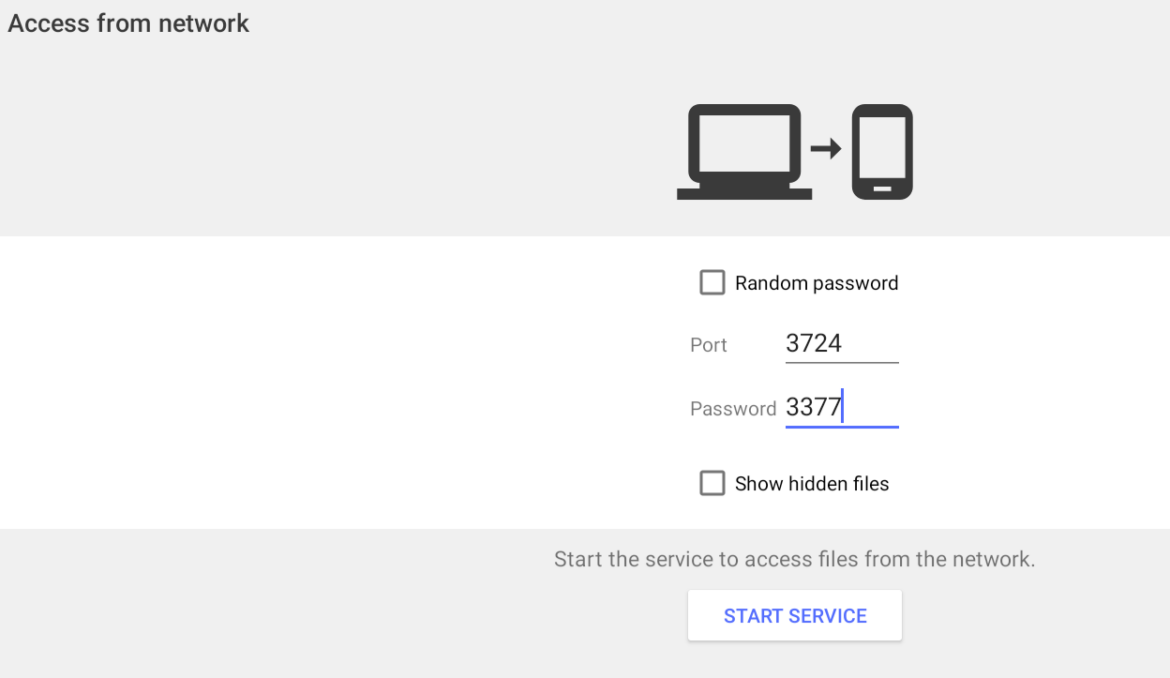Toggle the Random password checkbox off

click(712, 282)
